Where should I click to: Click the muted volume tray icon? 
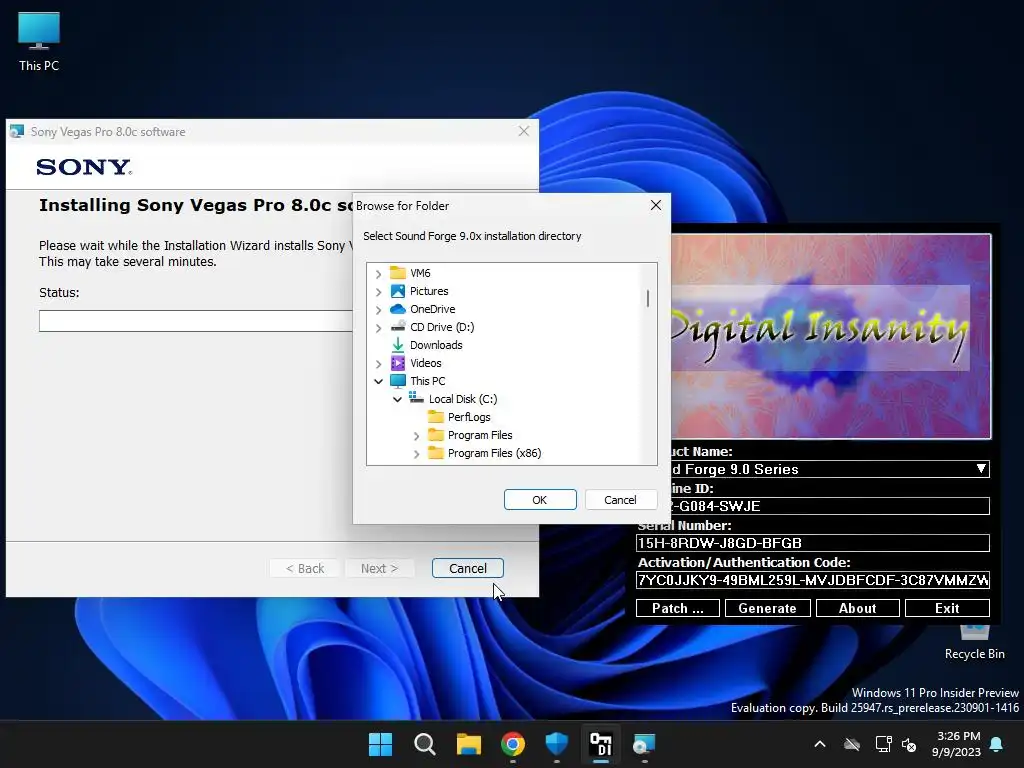(x=908, y=744)
